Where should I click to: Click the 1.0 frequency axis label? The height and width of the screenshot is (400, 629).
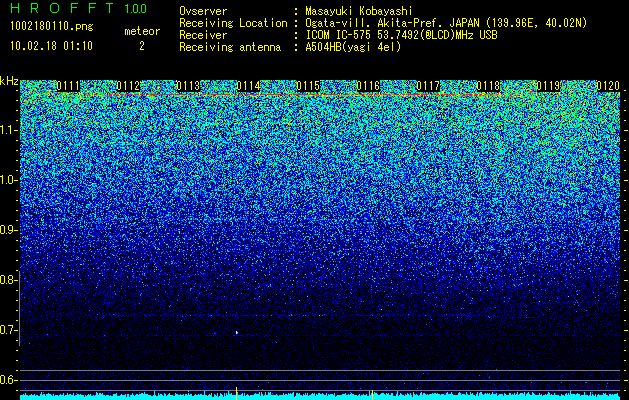[x=8, y=181]
